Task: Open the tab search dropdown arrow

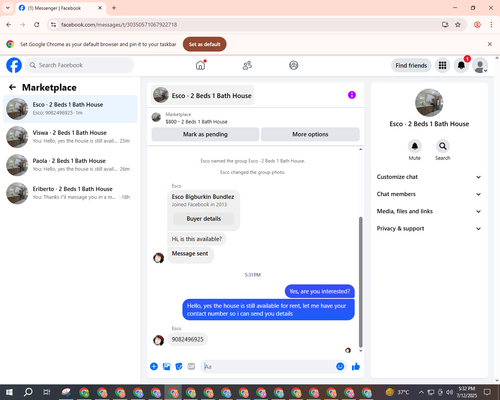Action: [8, 8]
